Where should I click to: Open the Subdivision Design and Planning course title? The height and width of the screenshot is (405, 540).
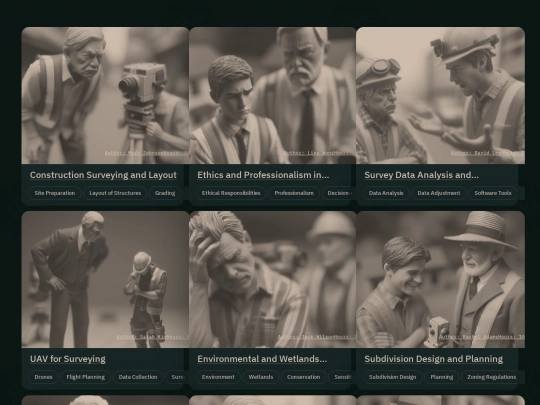pyautogui.click(x=434, y=359)
